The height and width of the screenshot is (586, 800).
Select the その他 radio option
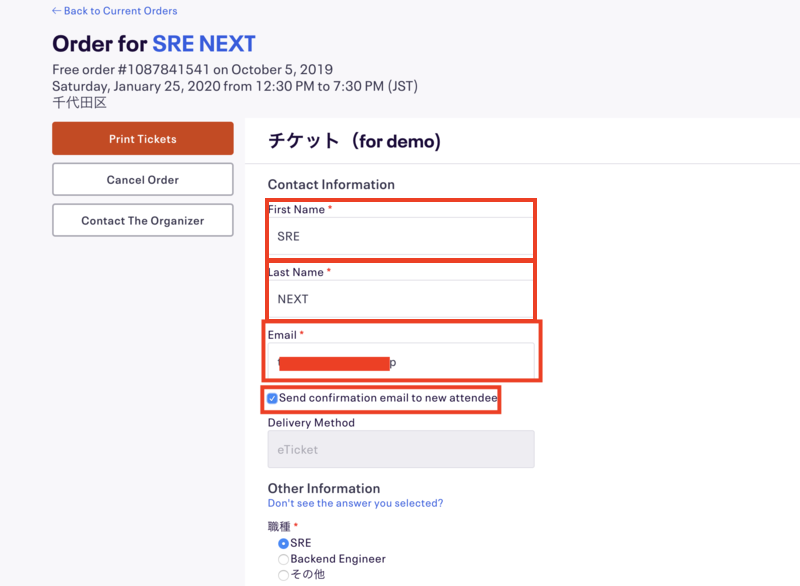[x=283, y=575]
